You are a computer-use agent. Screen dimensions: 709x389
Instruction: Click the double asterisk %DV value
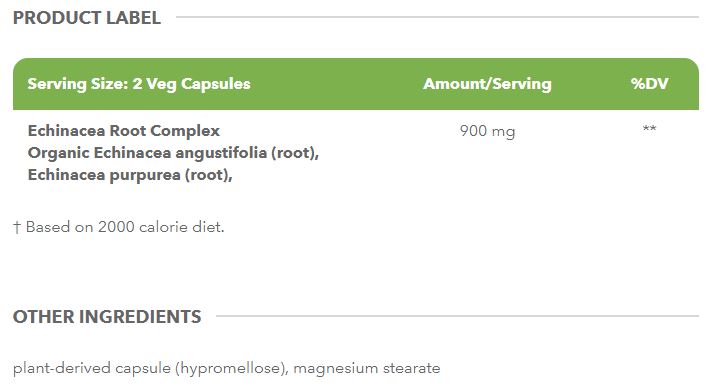pos(649,128)
